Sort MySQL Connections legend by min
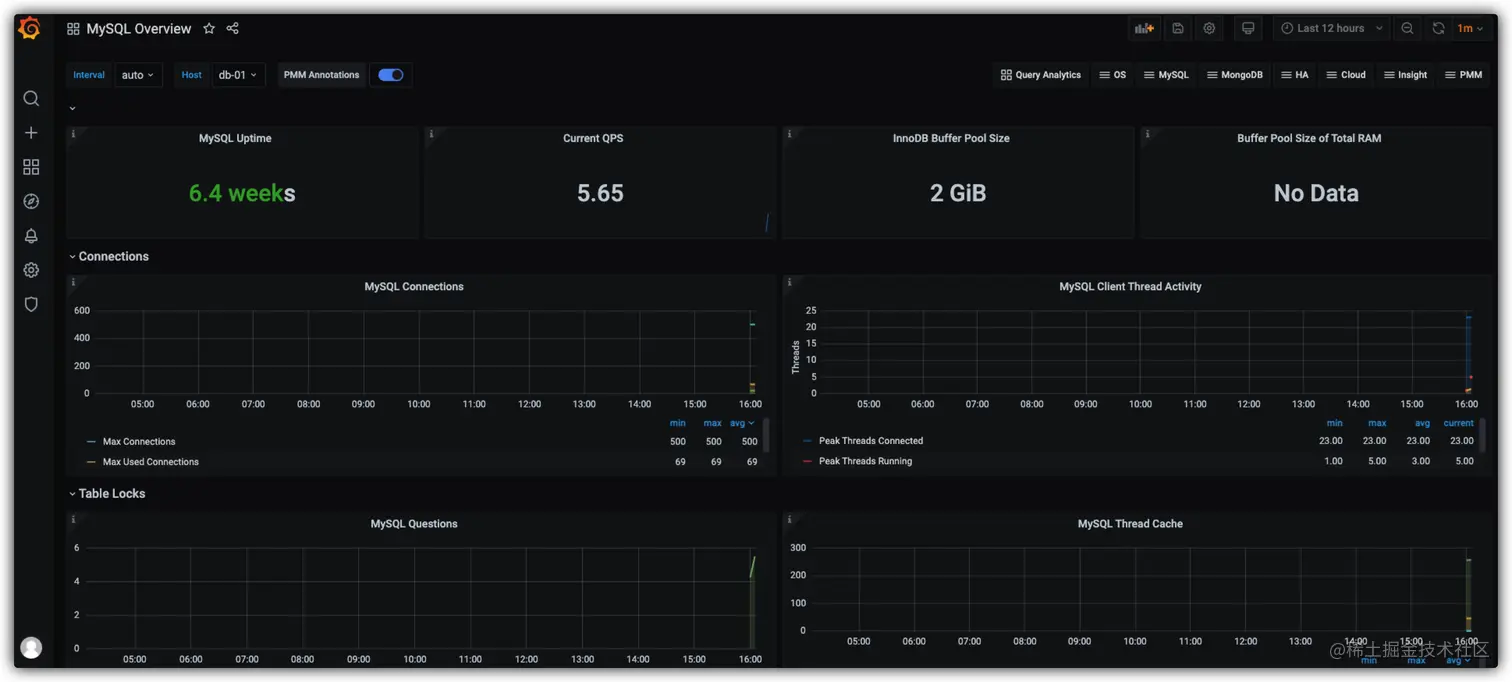This screenshot has height=682, width=1512. point(678,423)
